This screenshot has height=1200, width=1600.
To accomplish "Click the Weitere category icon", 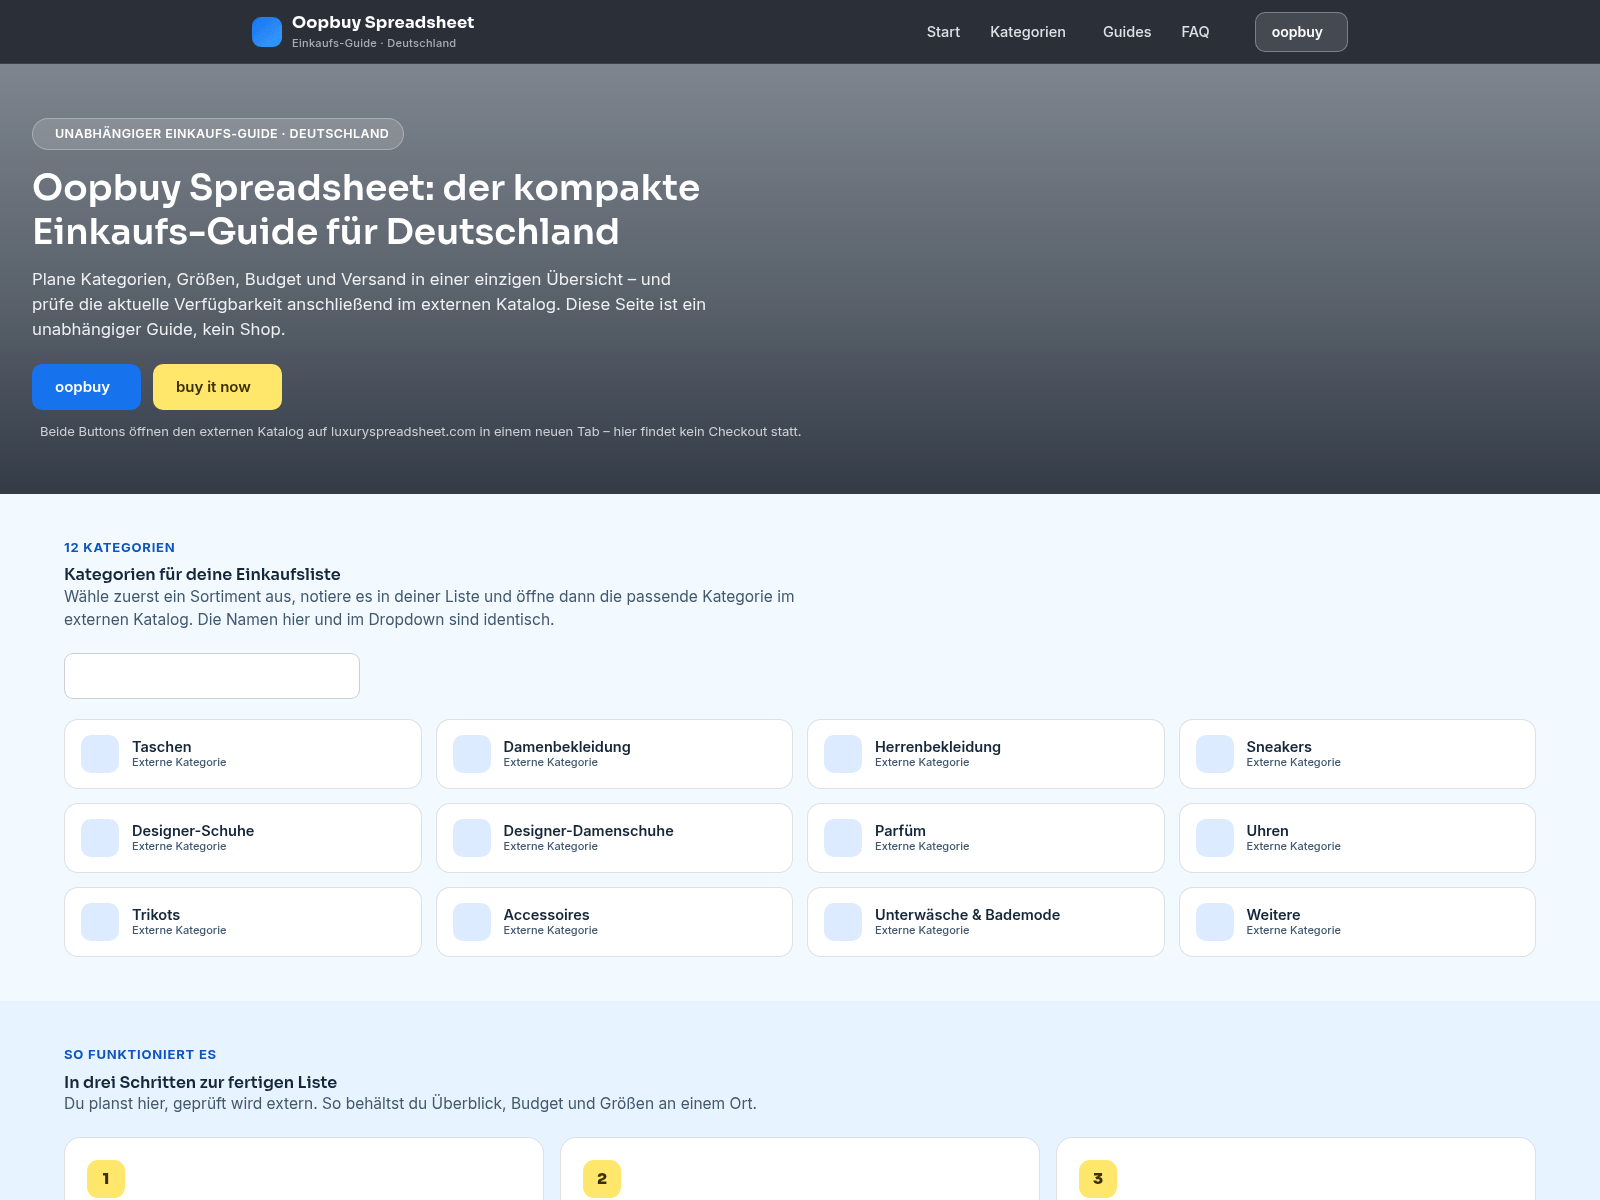I will (x=1215, y=922).
